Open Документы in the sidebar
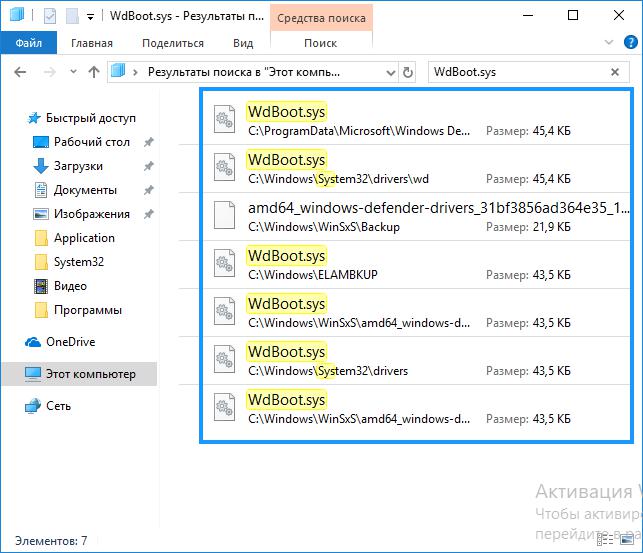 (75, 190)
